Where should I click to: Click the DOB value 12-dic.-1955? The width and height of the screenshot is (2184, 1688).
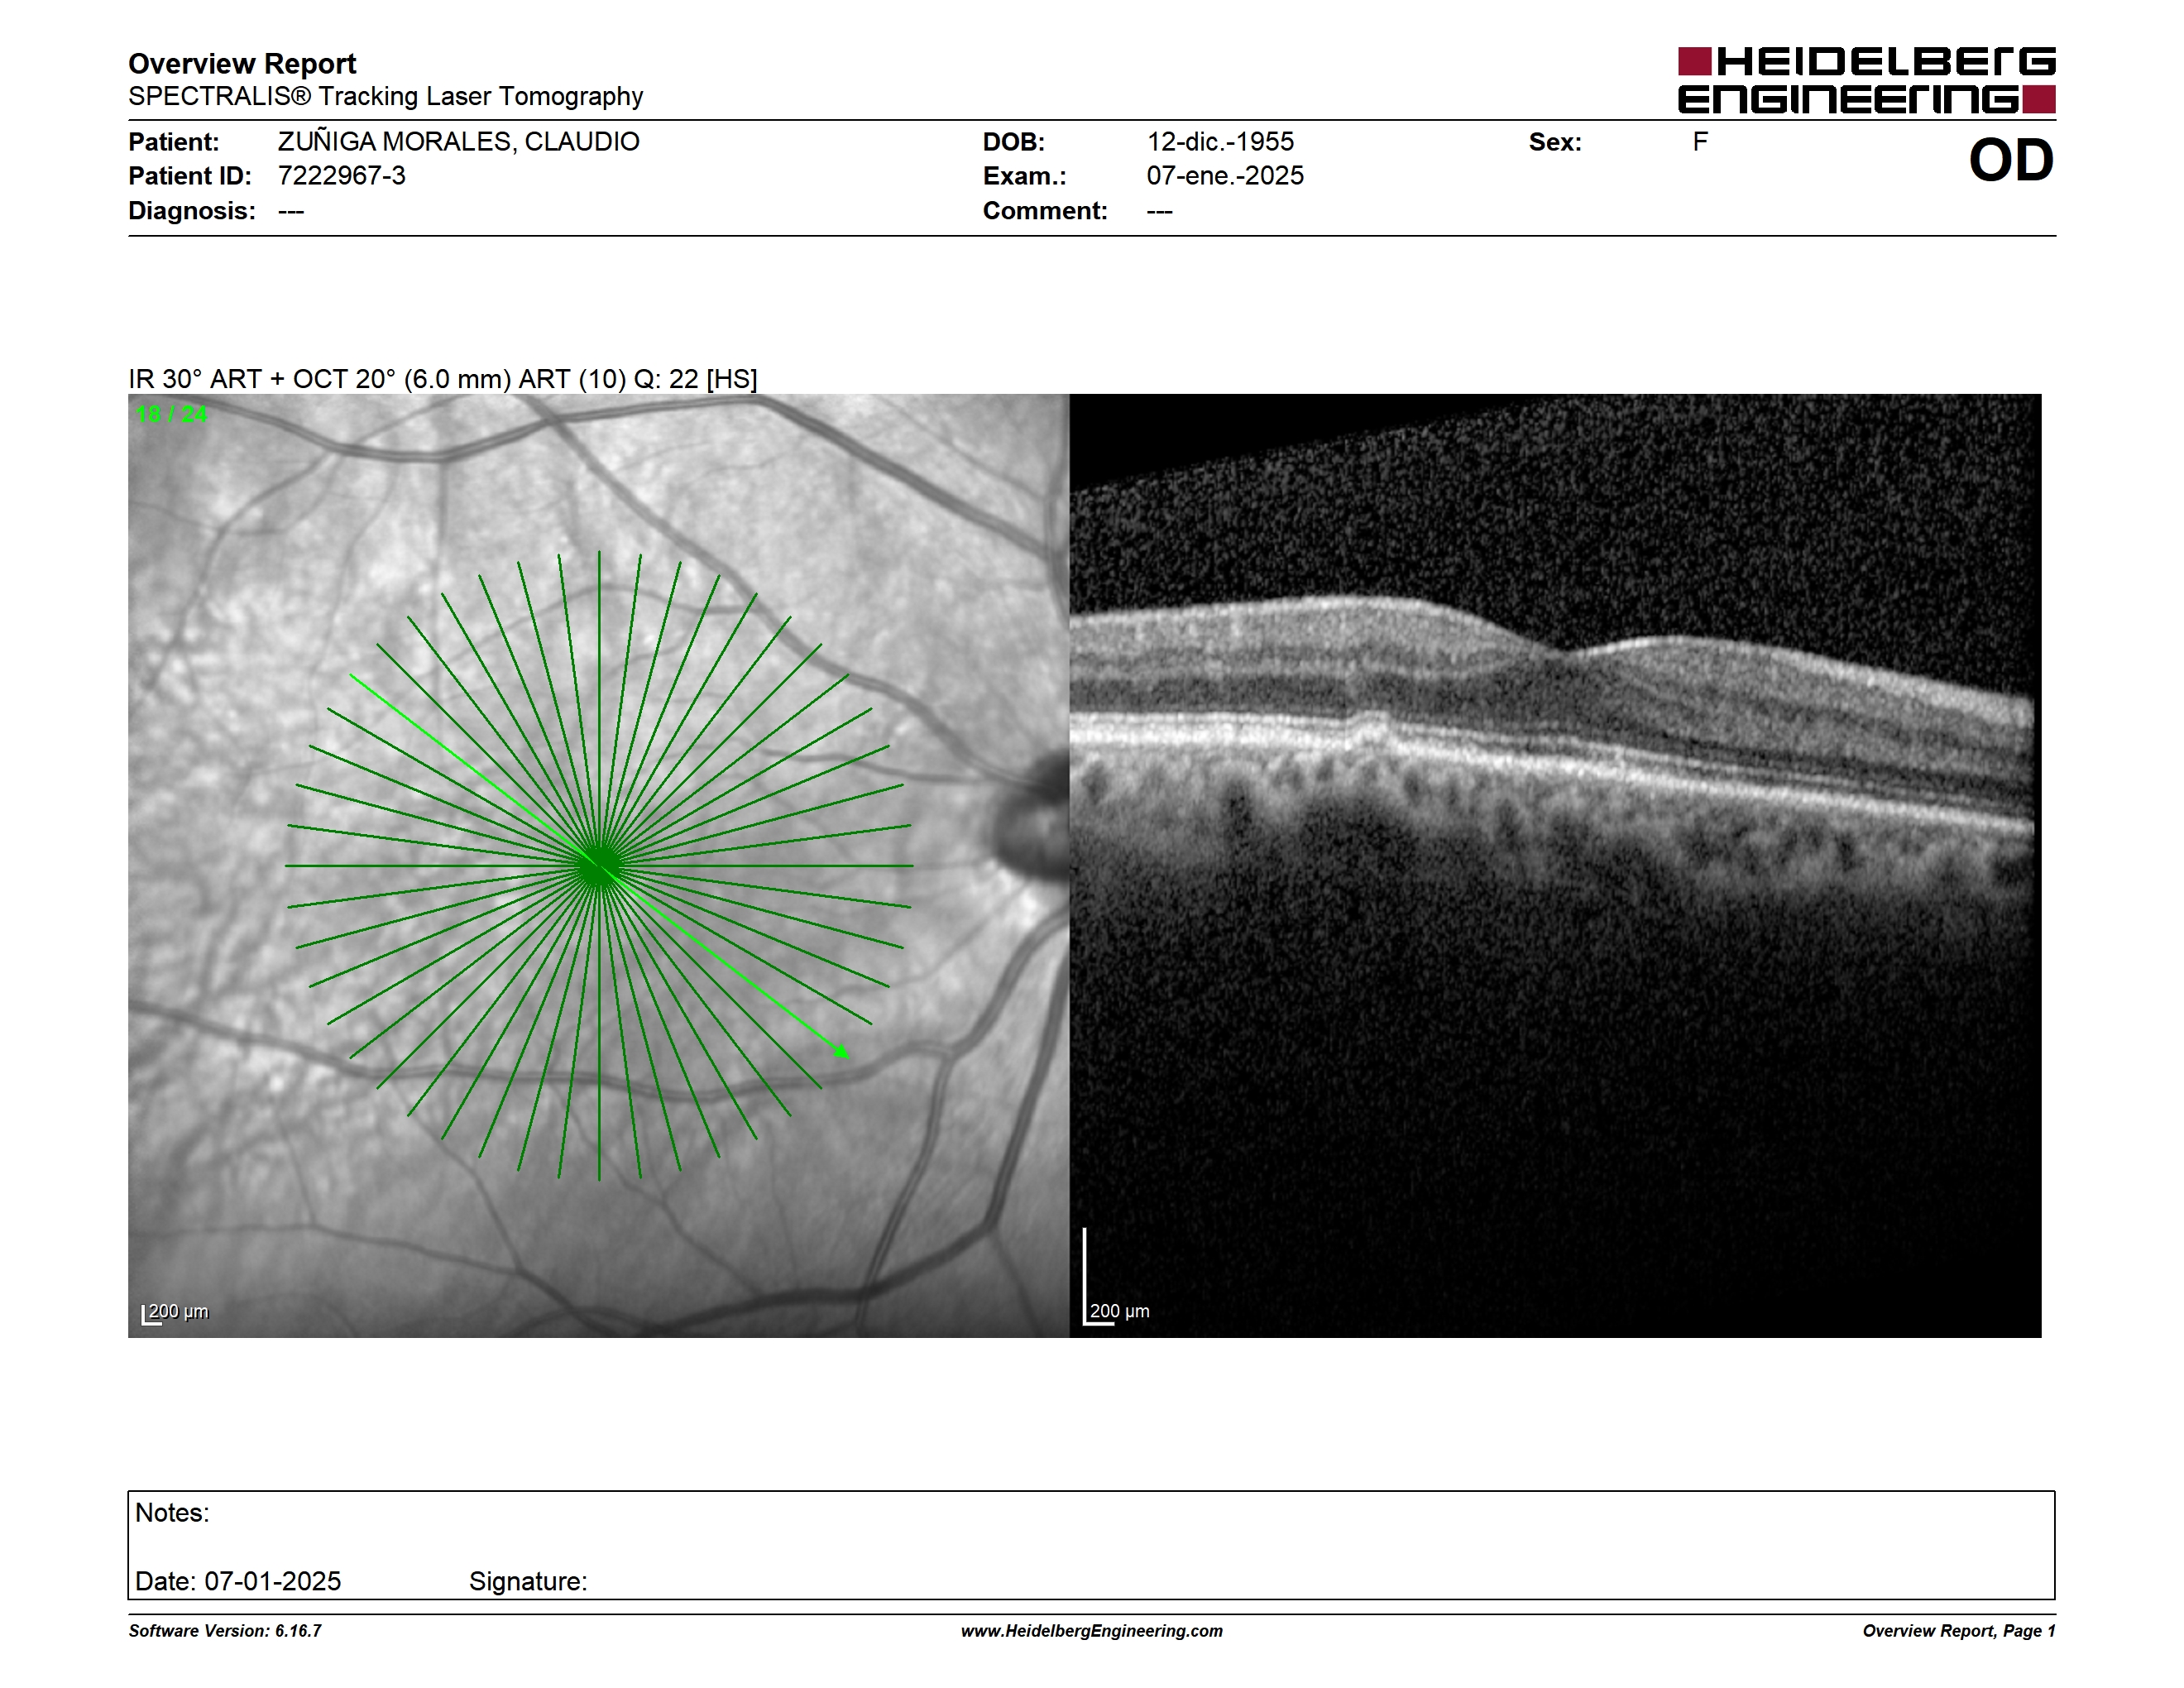(x=1220, y=142)
